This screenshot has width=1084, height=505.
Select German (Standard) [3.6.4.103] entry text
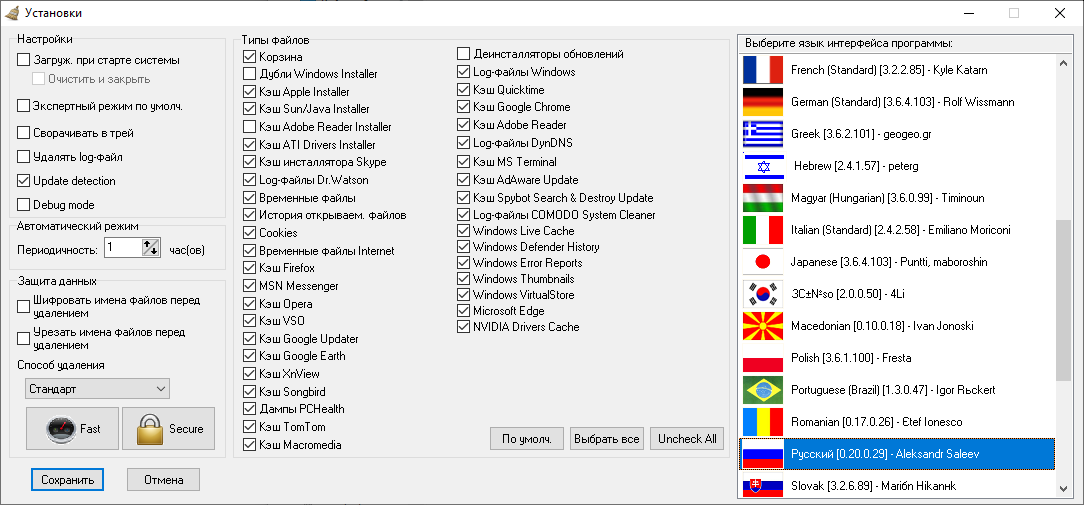[903, 102]
